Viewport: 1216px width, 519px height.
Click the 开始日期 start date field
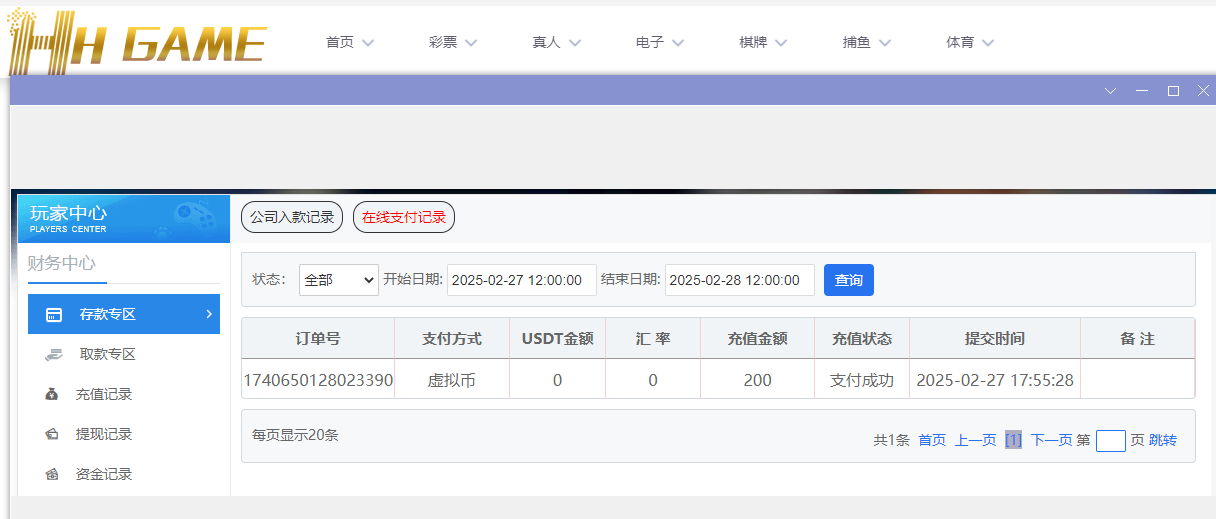pyautogui.click(x=521, y=280)
